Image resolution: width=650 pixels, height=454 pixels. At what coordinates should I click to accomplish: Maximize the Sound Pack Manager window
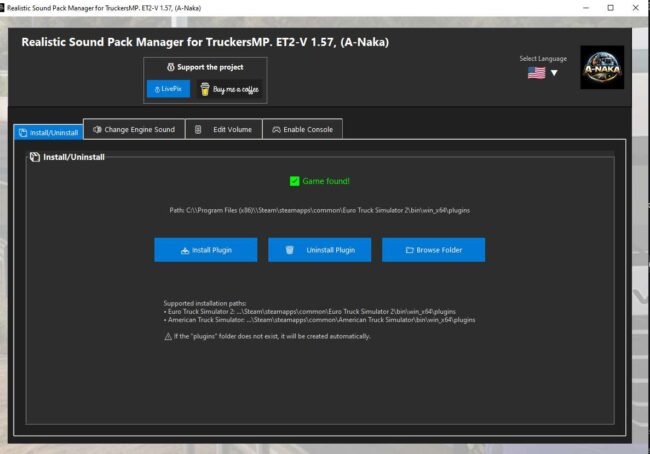tap(611, 8)
